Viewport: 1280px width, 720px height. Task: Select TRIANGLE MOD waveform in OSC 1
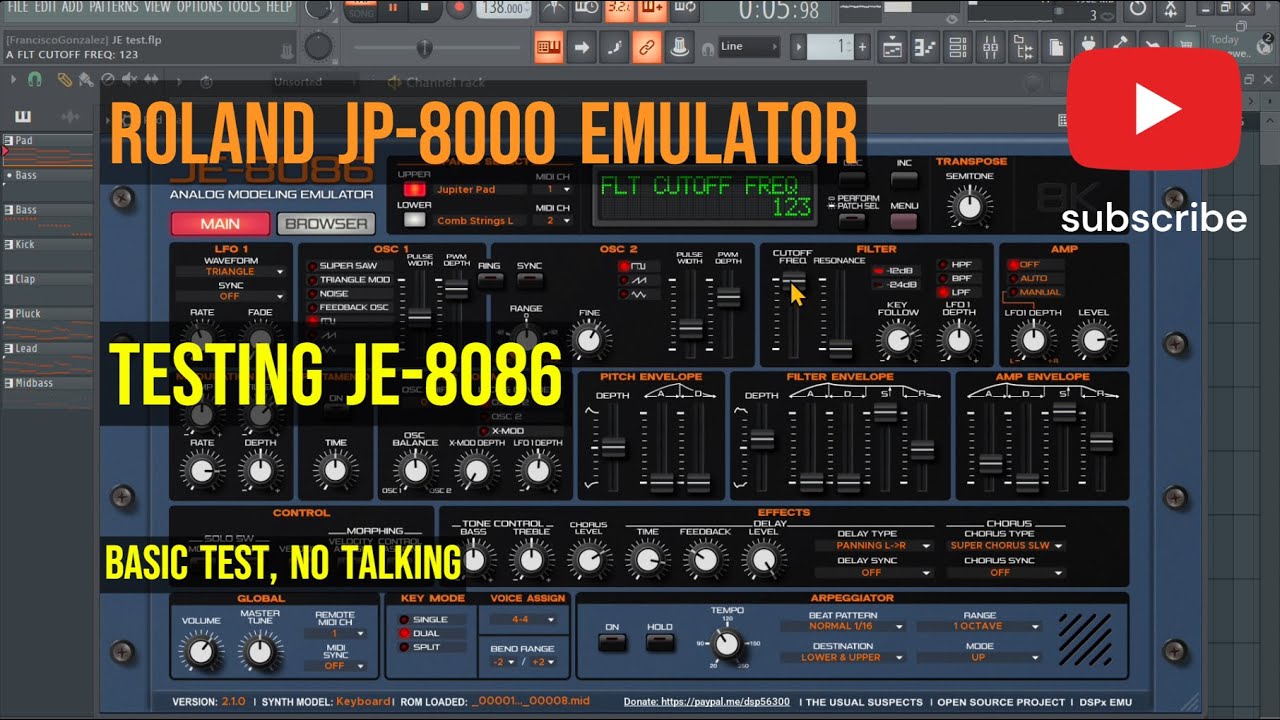[x=348, y=280]
